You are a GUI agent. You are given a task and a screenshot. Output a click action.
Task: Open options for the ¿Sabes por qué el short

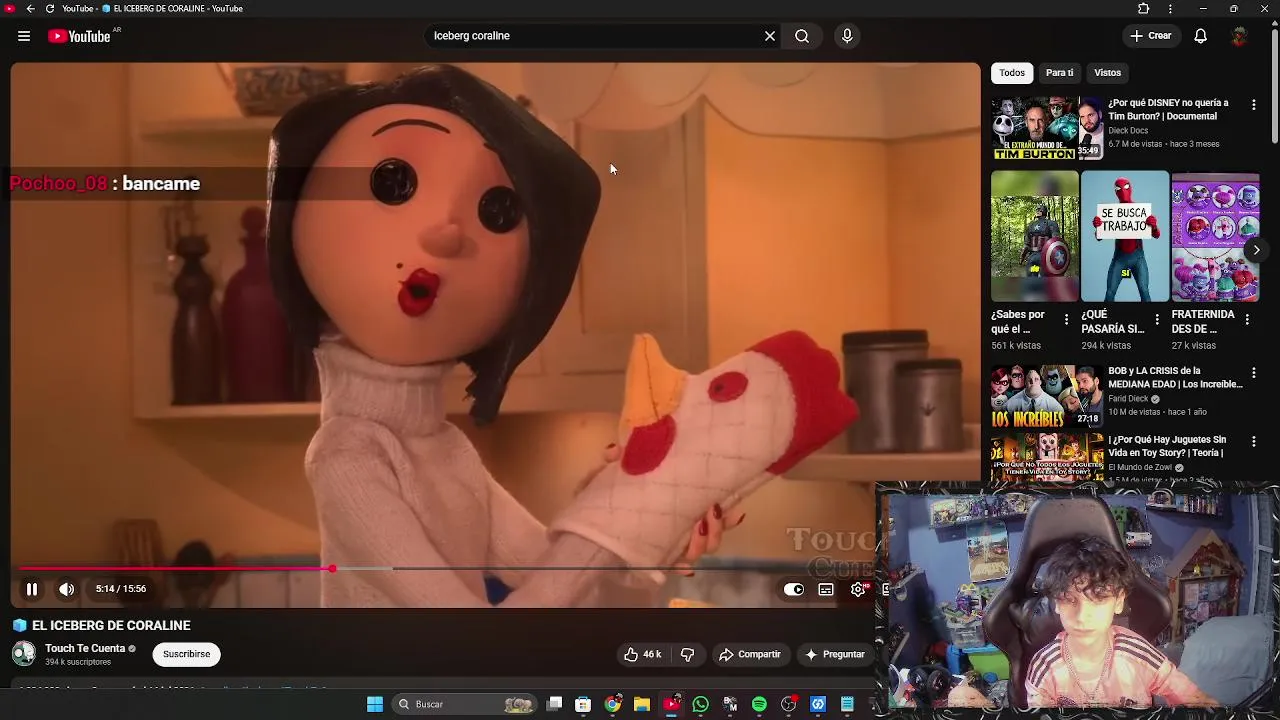[x=1066, y=320]
